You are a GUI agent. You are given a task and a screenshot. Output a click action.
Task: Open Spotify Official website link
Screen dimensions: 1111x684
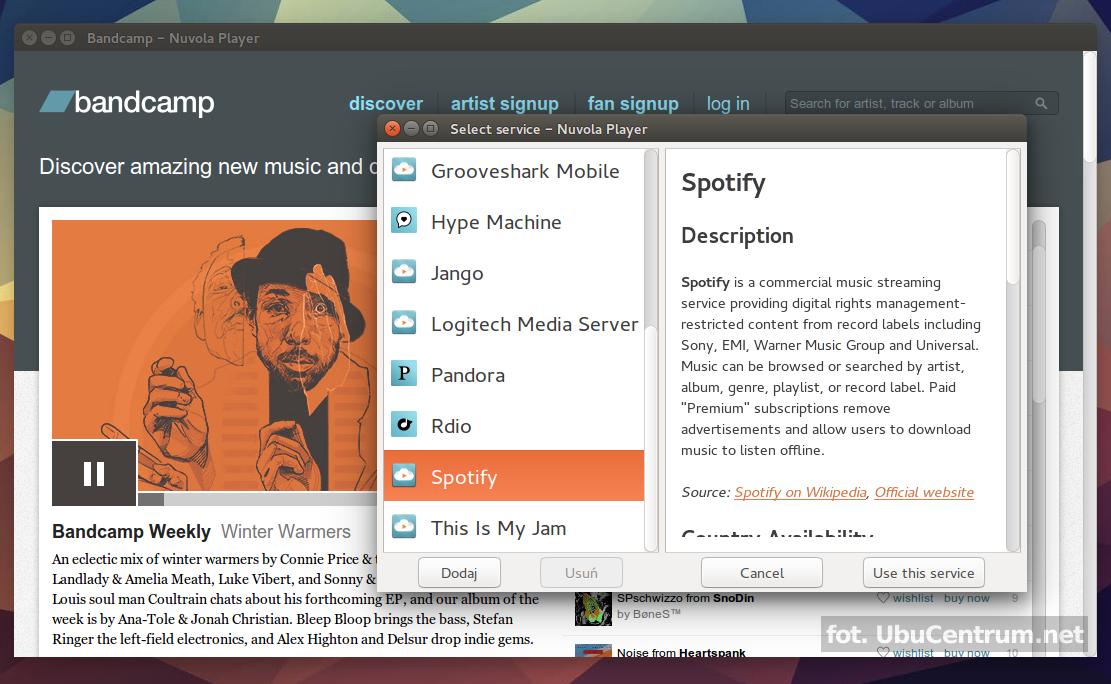[924, 492]
